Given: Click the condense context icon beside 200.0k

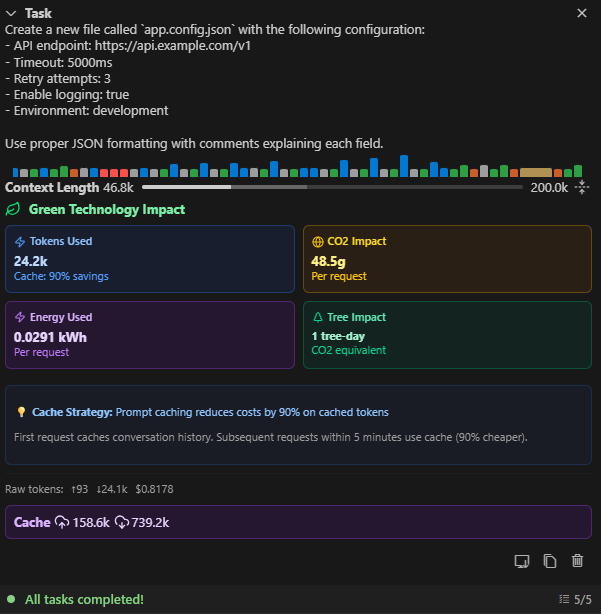Looking at the screenshot, I should (x=583, y=187).
